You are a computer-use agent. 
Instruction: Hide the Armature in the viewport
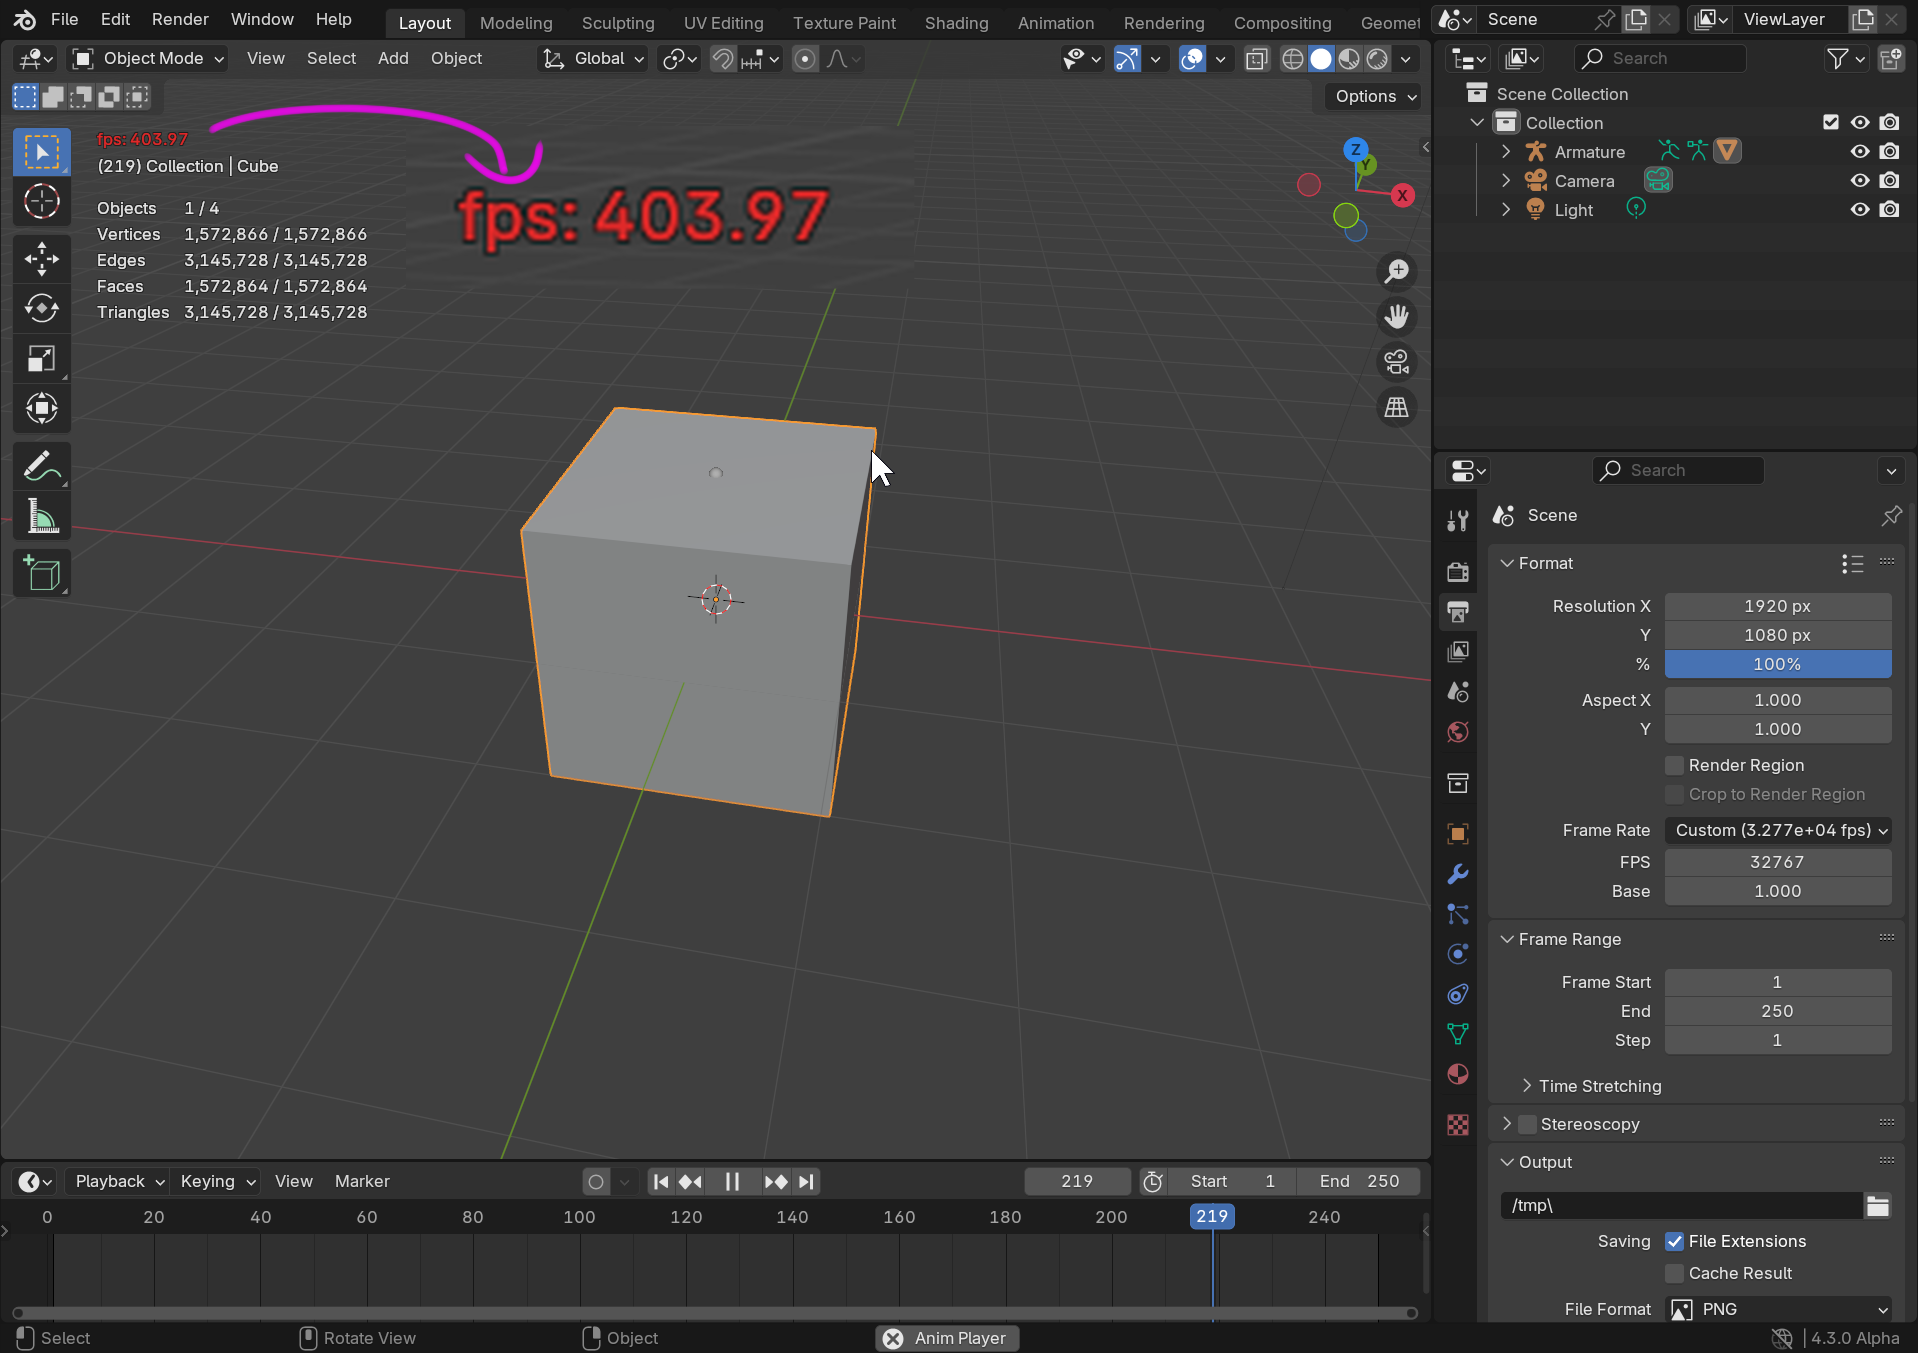coord(1860,152)
